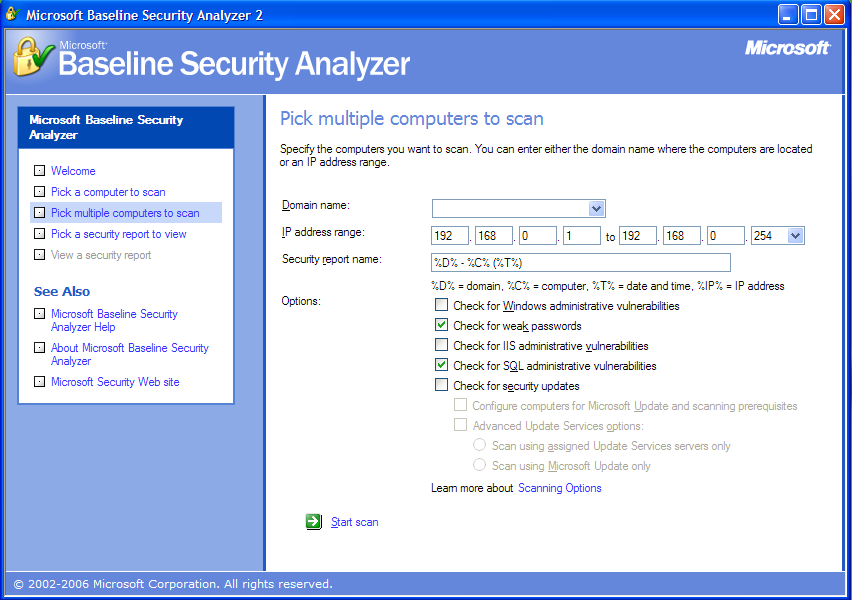Viewport: 852px width, 600px height.
Task: Click the bullet icon beside Pick multiple computers to scan
Action: click(39, 212)
